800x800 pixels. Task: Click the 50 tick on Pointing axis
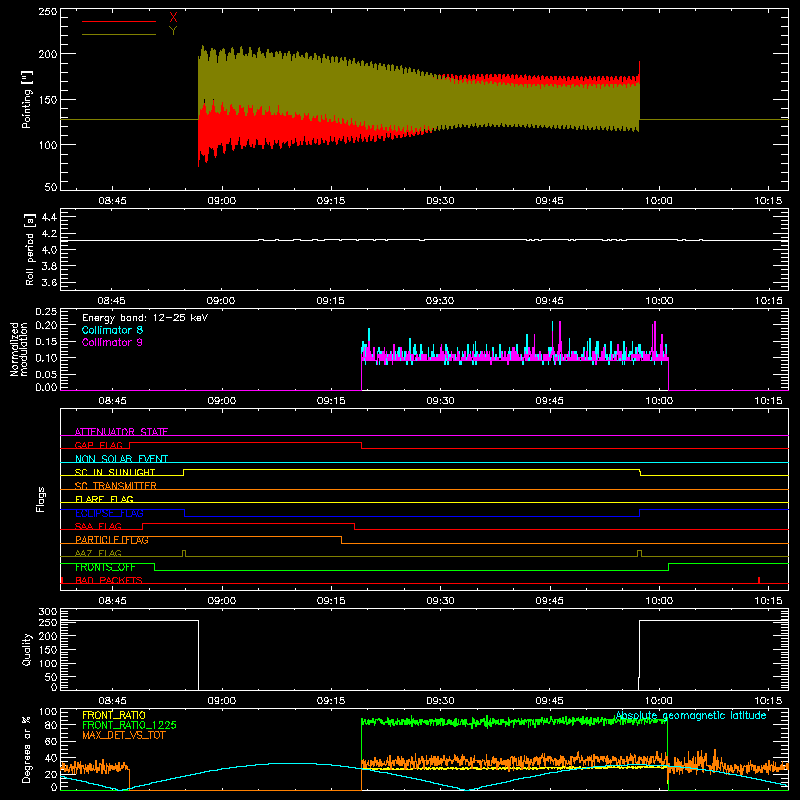[51, 187]
